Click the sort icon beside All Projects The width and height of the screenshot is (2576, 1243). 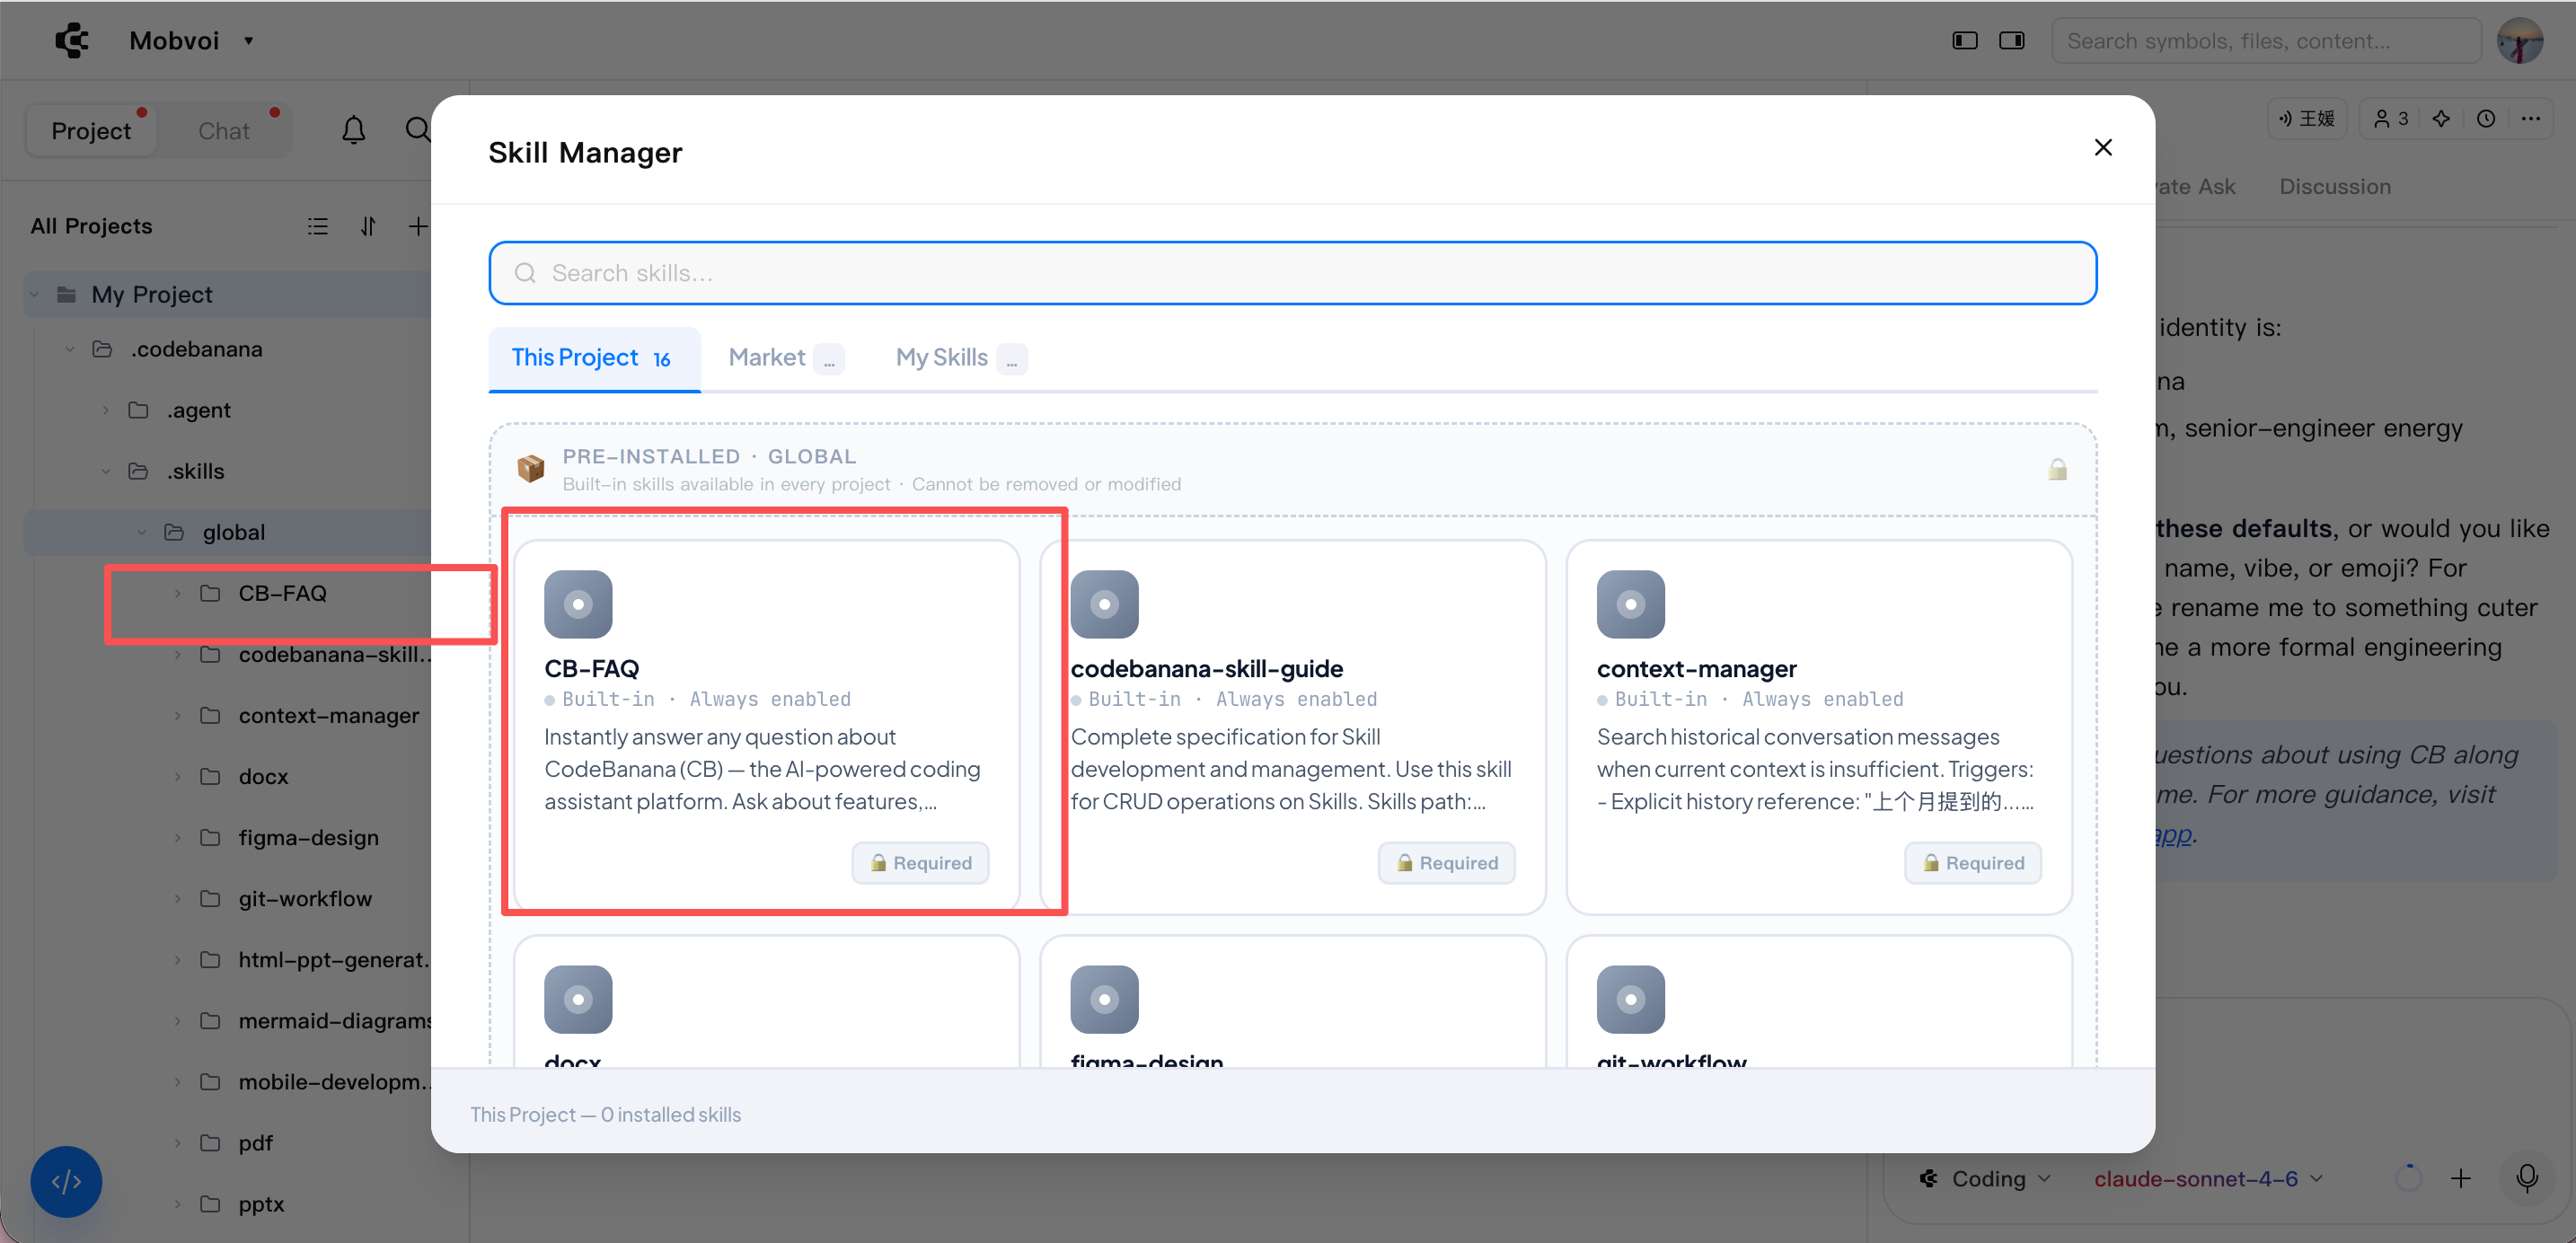pyautogui.click(x=368, y=227)
